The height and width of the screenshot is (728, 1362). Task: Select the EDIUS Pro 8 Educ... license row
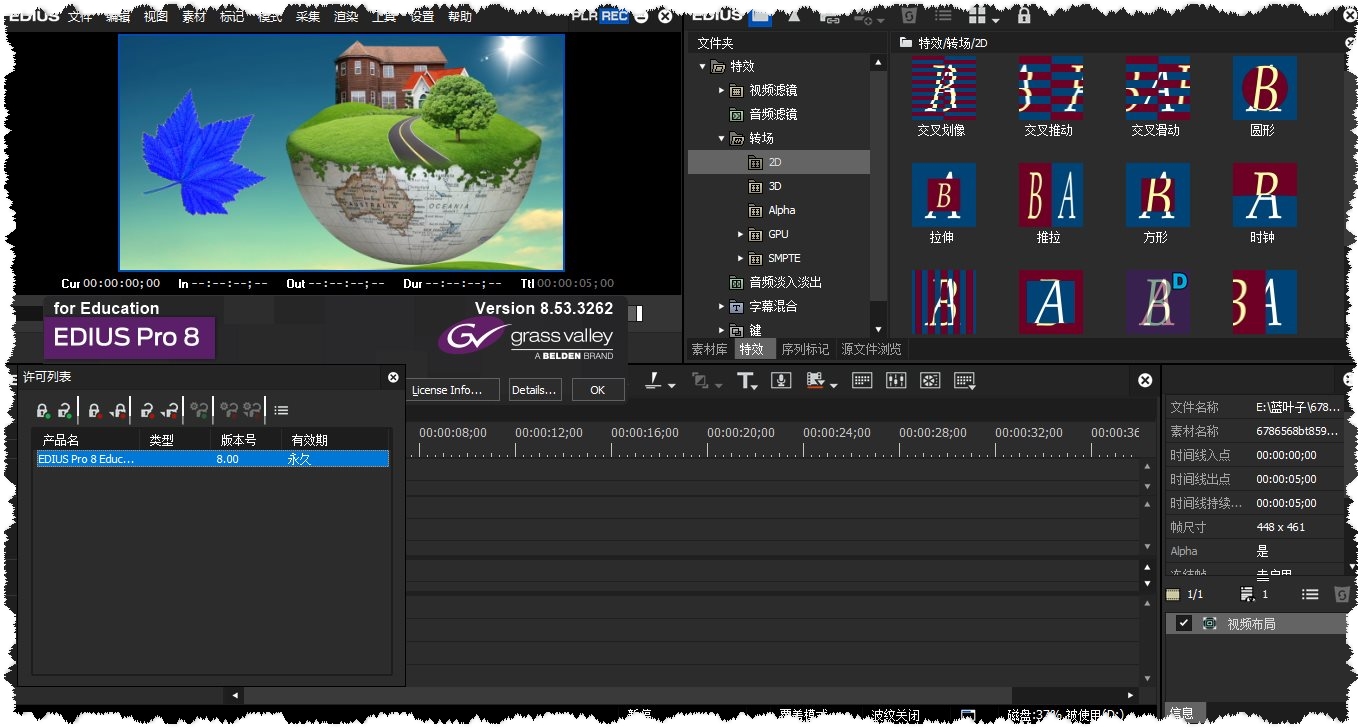click(212, 459)
